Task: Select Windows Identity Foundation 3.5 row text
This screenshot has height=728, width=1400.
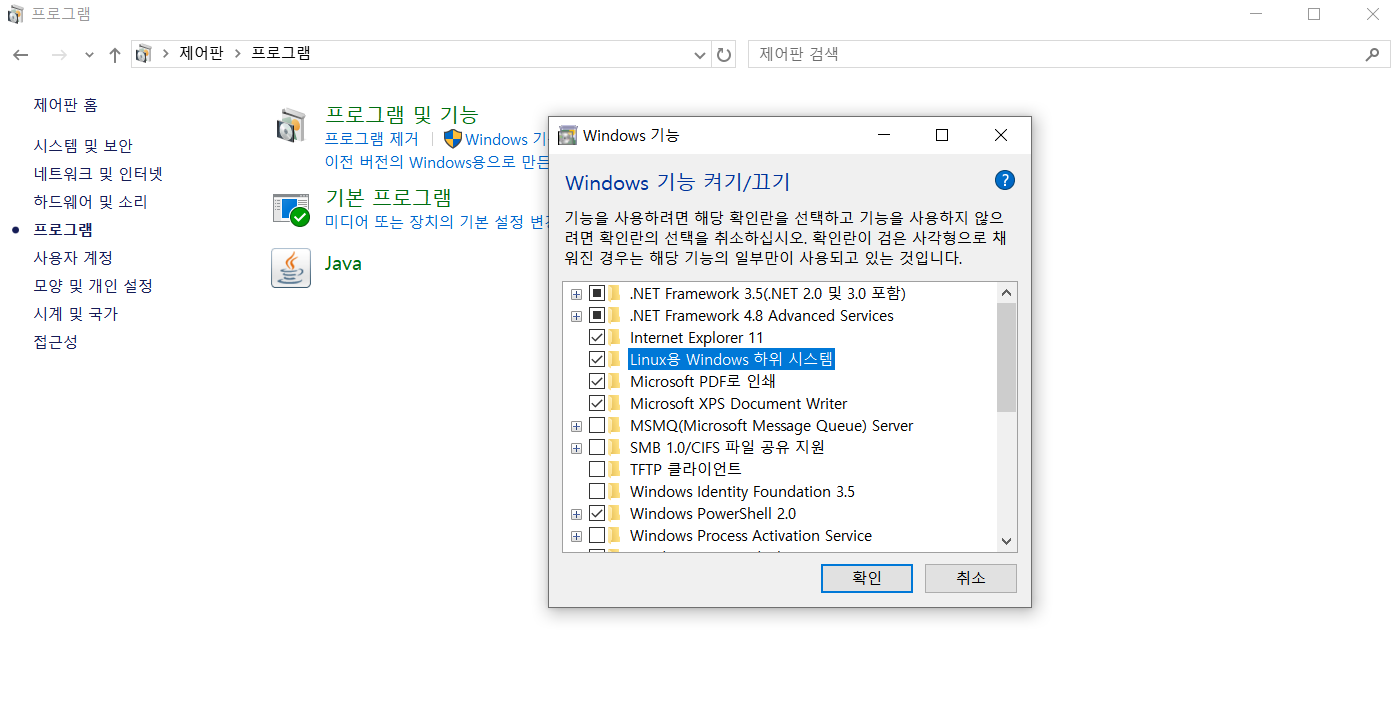Action: point(742,491)
